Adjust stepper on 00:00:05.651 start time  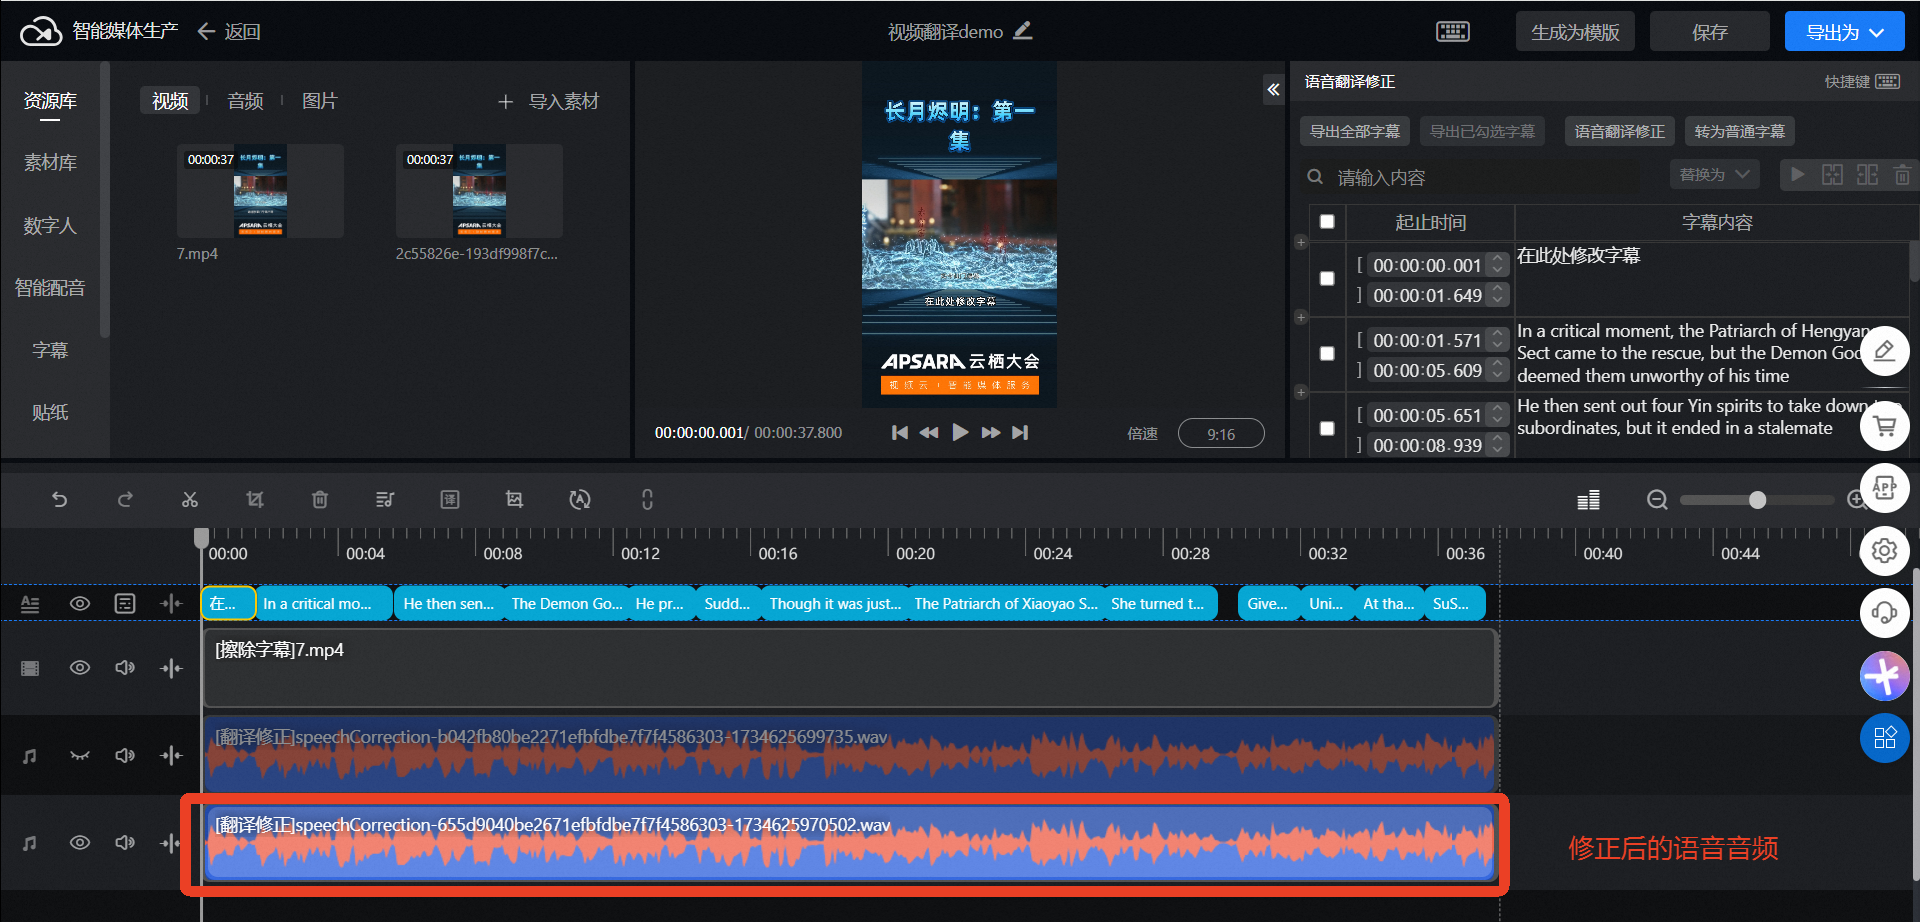pyautogui.click(x=1497, y=415)
